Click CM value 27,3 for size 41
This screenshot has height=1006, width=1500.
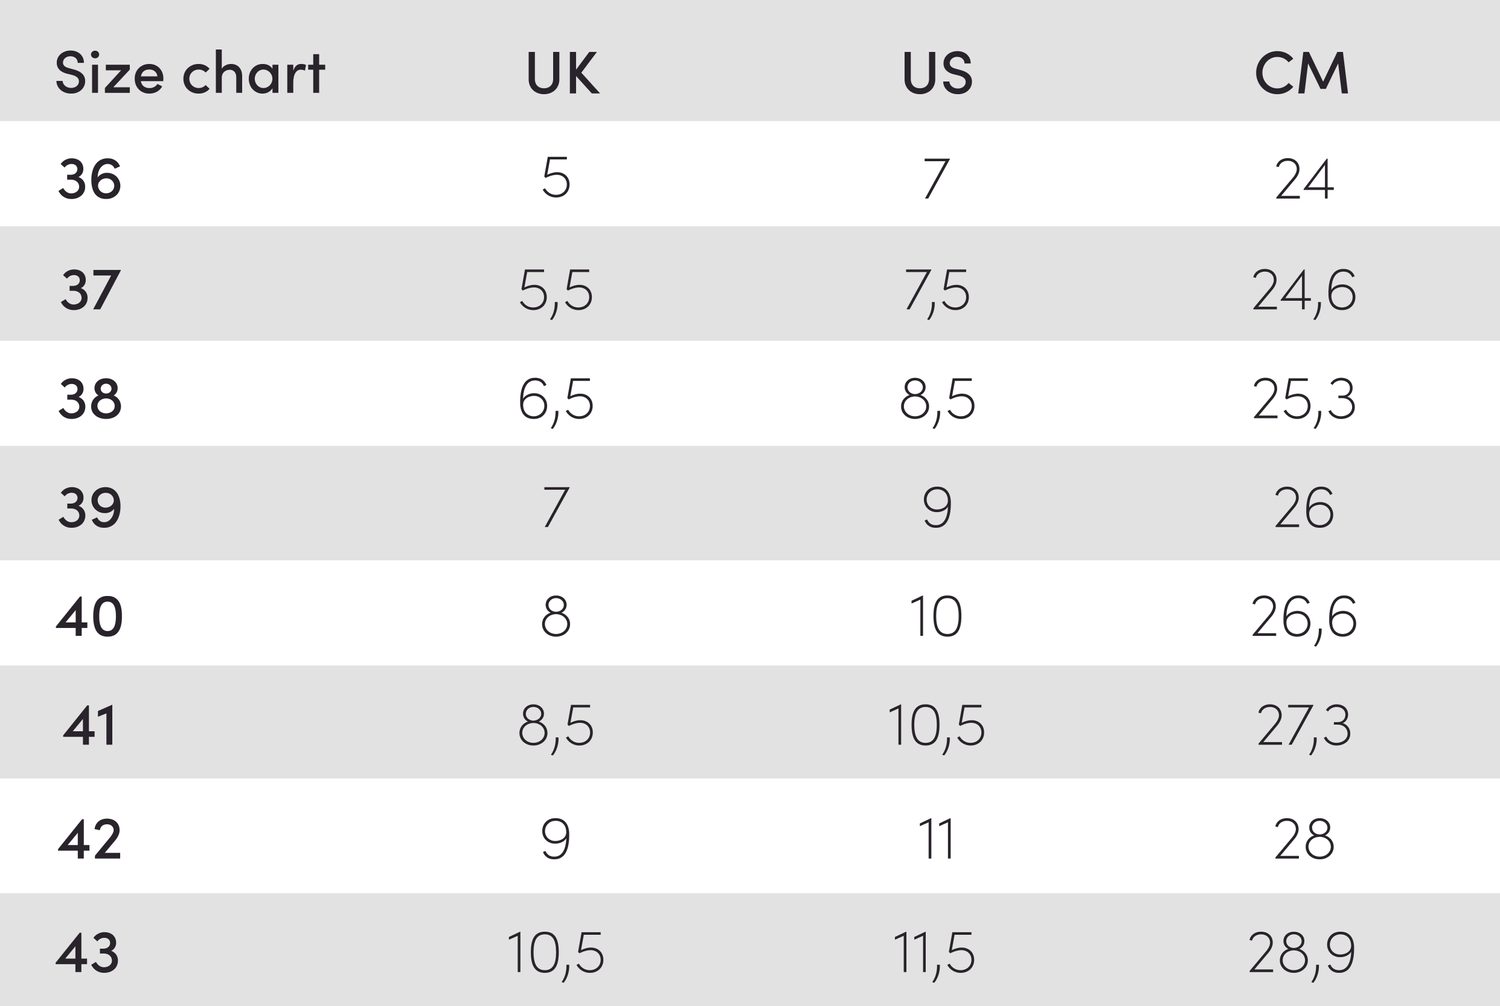click(1304, 725)
